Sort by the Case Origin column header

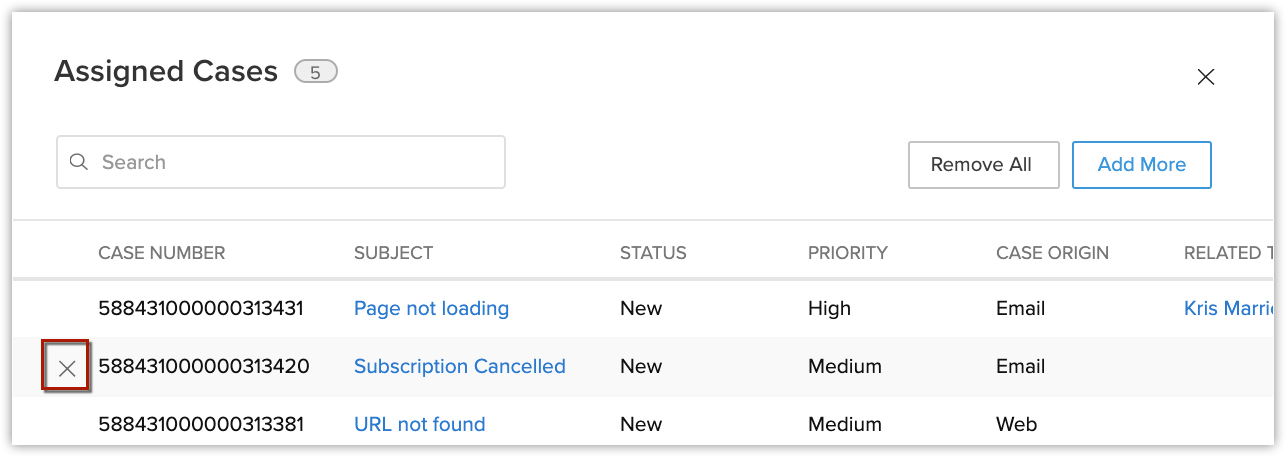pos(1052,253)
